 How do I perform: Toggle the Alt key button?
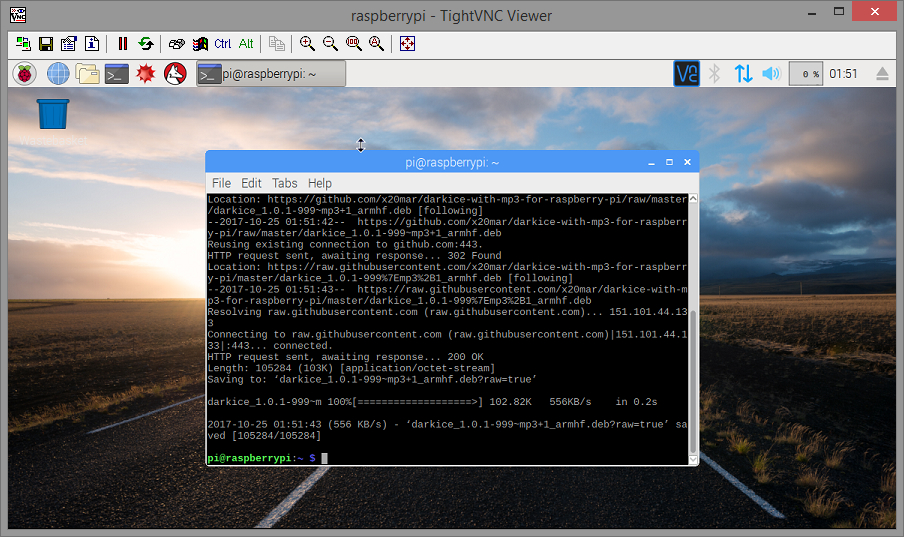tap(246, 44)
